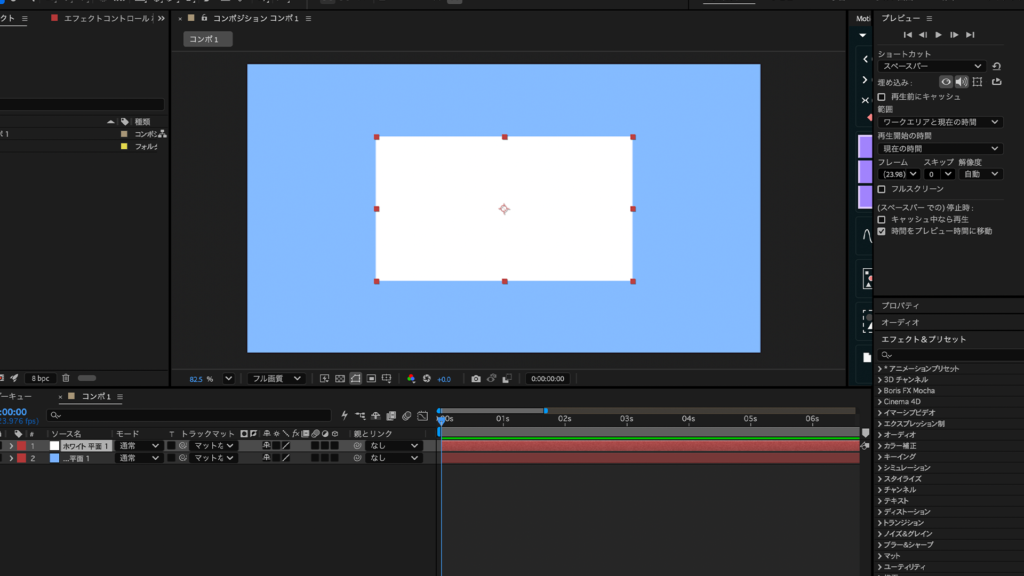Take snapshot with camera icon
This screenshot has width=1024, height=576.
click(x=475, y=379)
